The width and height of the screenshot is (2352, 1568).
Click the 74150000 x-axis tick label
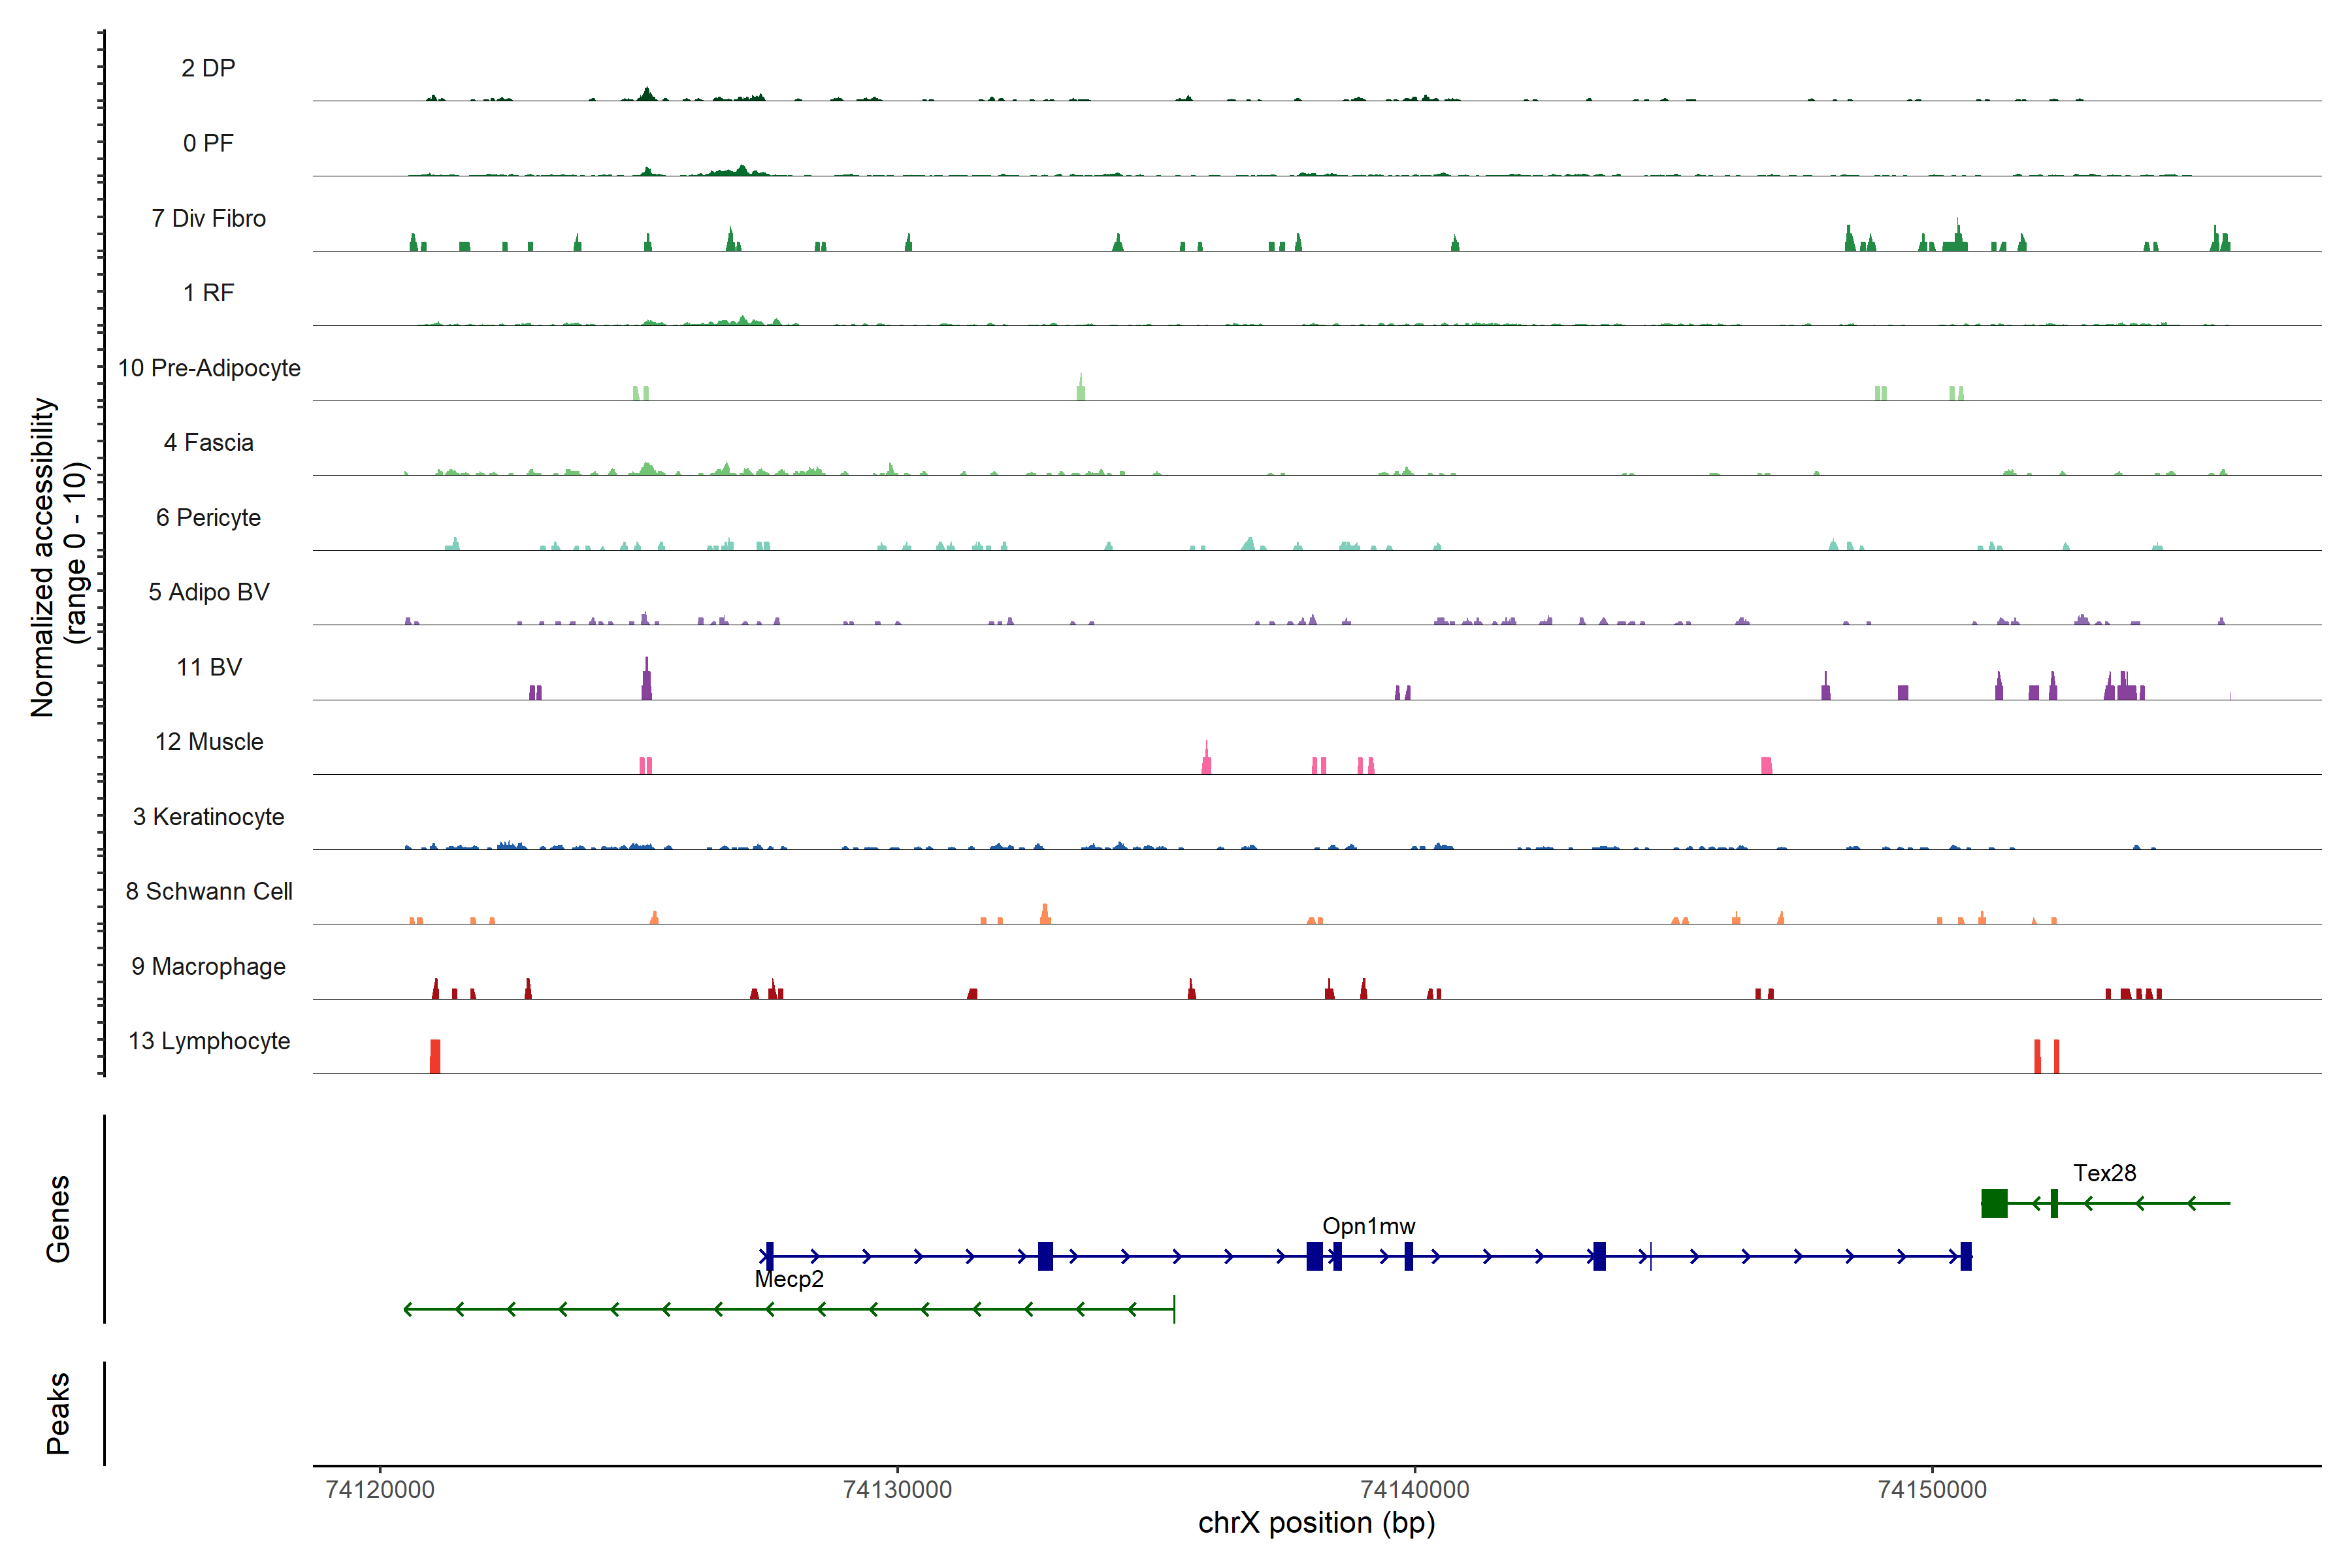coord(1932,1489)
